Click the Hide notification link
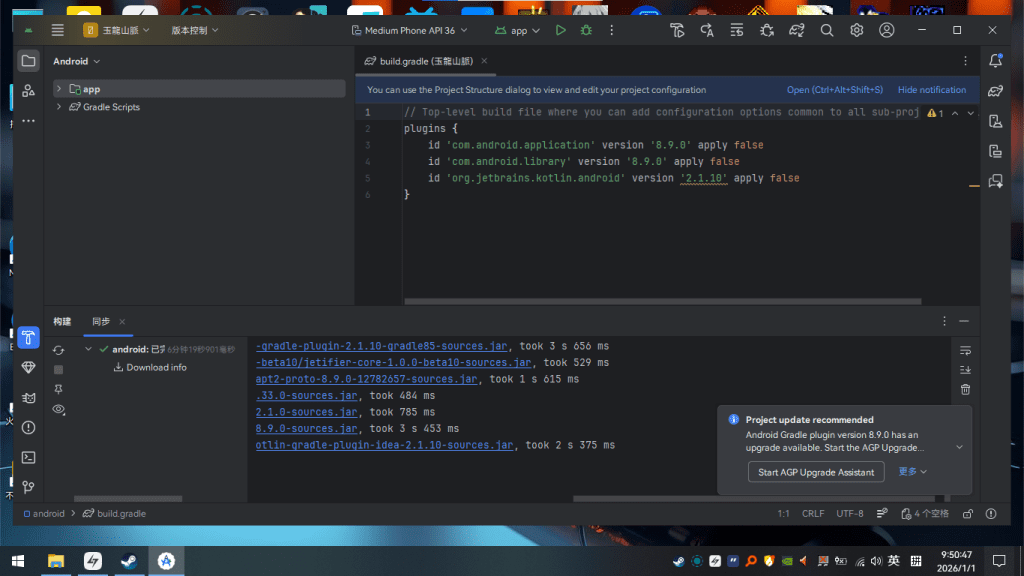The width and height of the screenshot is (1024, 576). (932, 90)
